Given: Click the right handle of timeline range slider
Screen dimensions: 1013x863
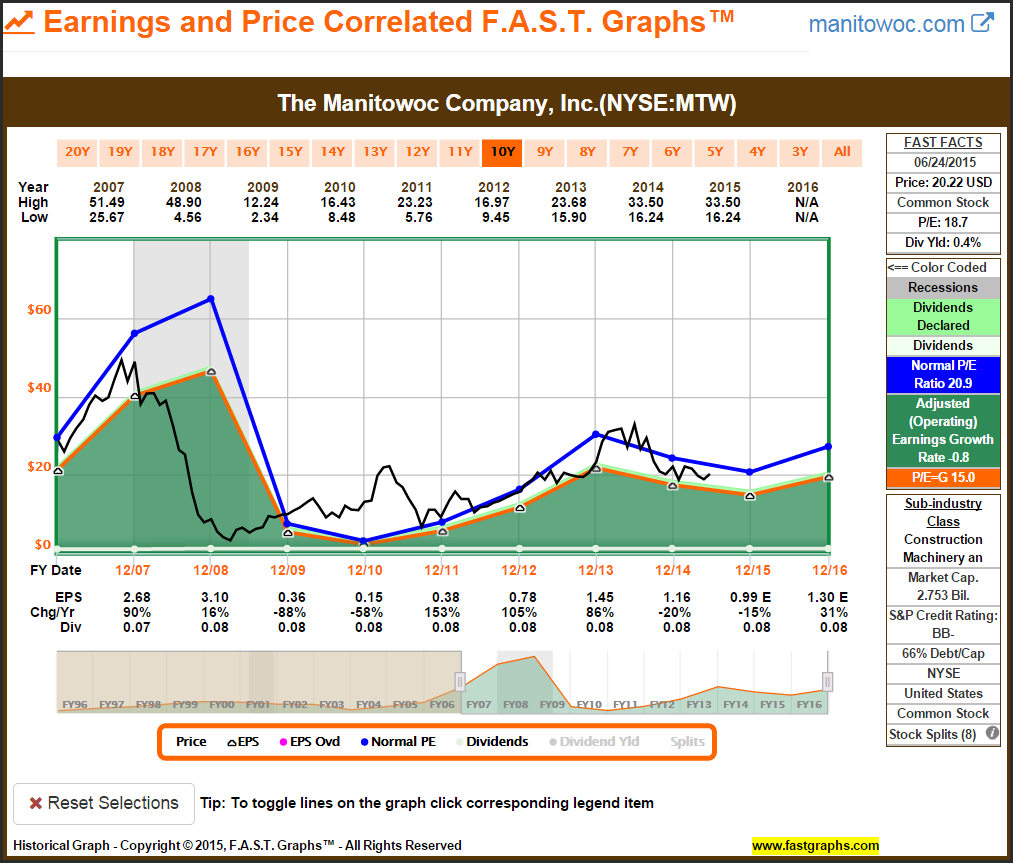Looking at the screenshot, I should (827, 681).
